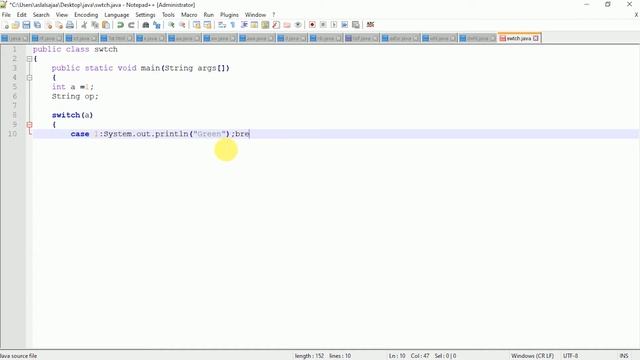
Task: Close the swtch.java tab
Action: coord(536,38)
